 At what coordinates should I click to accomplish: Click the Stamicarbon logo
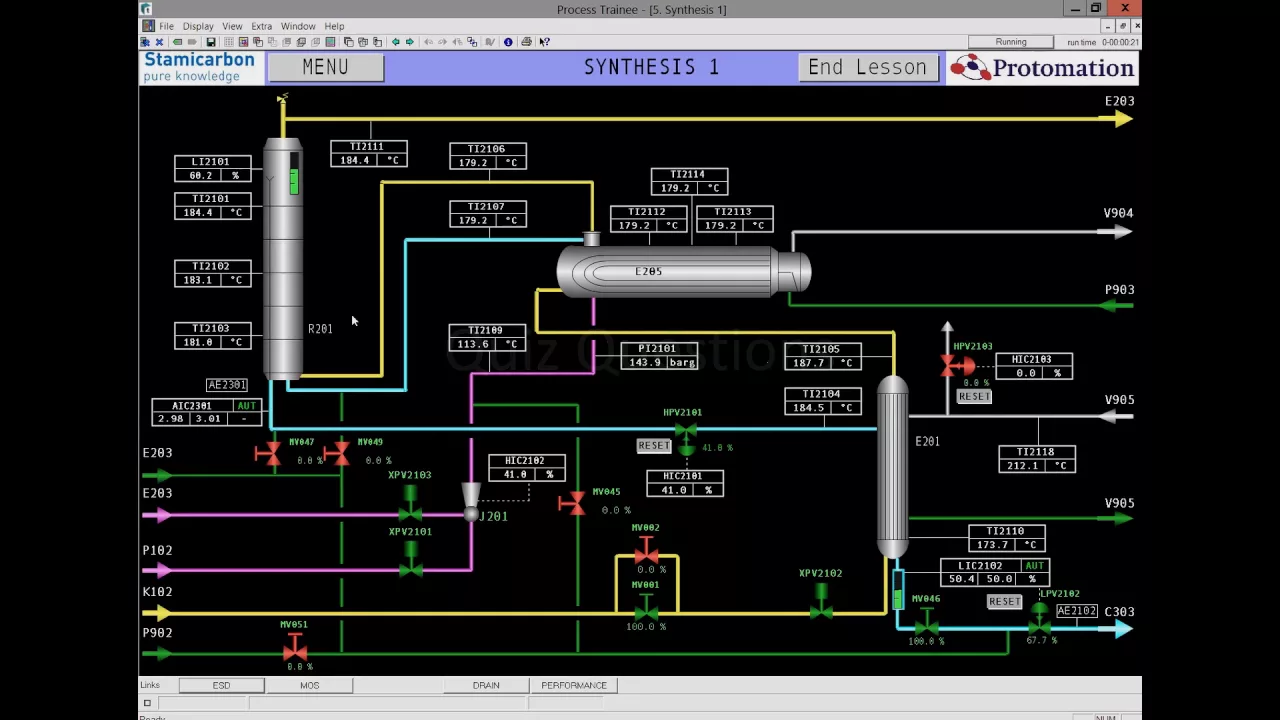coord(199,67)
